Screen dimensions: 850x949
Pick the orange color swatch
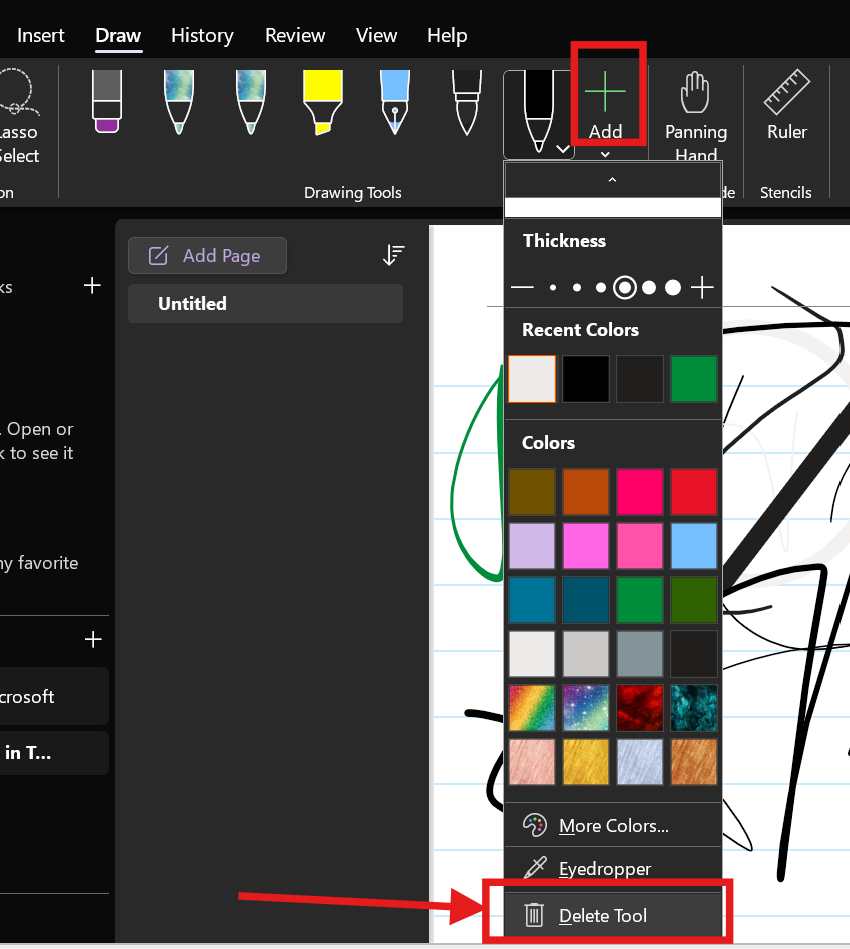point(585,491)
